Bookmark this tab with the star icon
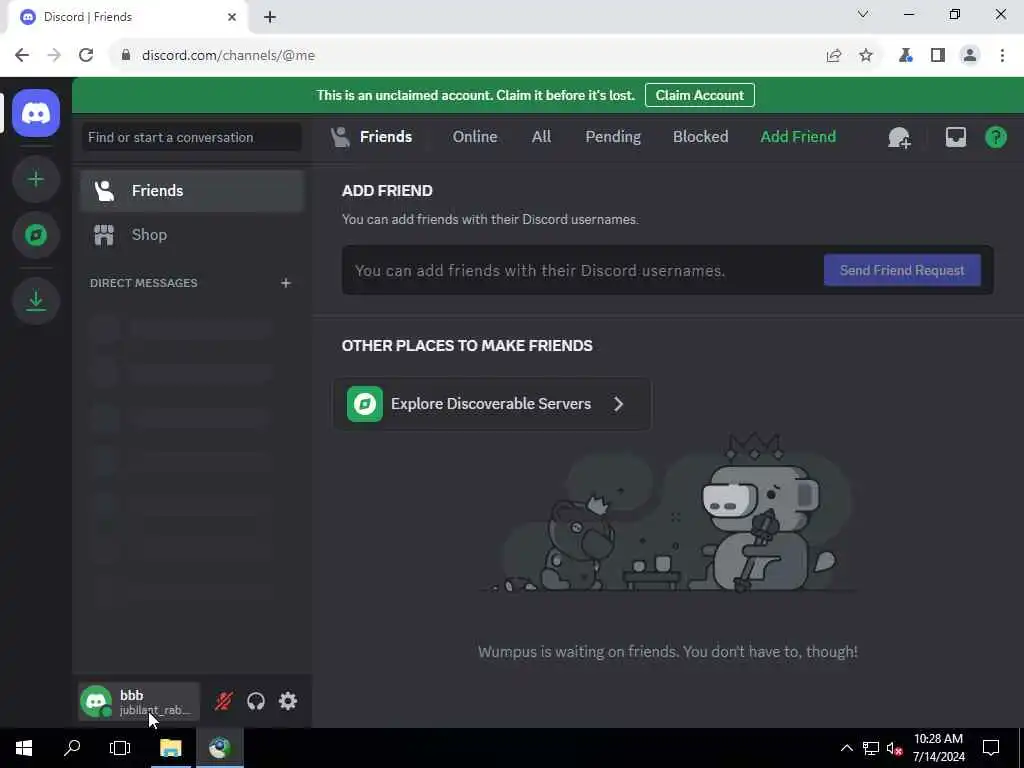Viewport: 1024px width, 768px height. (x=866, y=56)
